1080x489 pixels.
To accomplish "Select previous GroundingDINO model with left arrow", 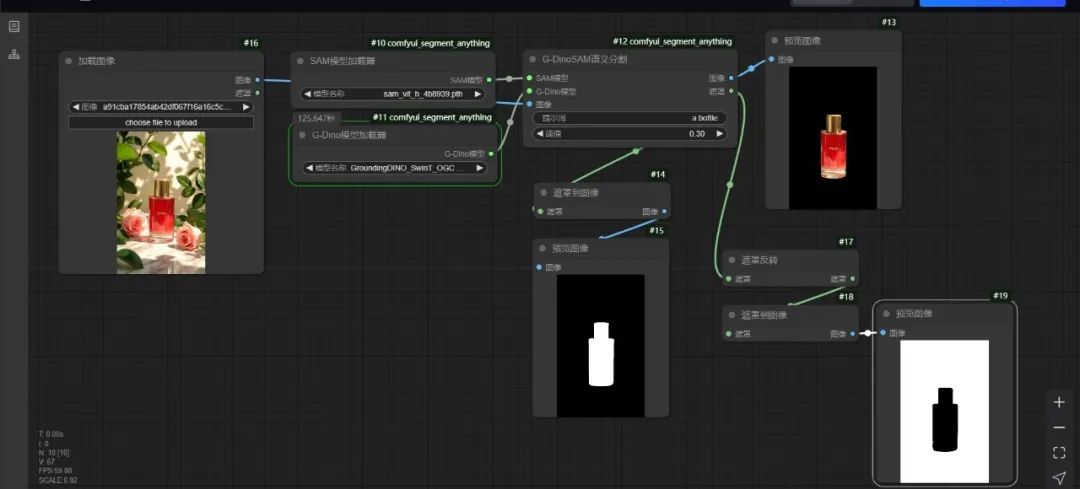I will tap(309, 168).
